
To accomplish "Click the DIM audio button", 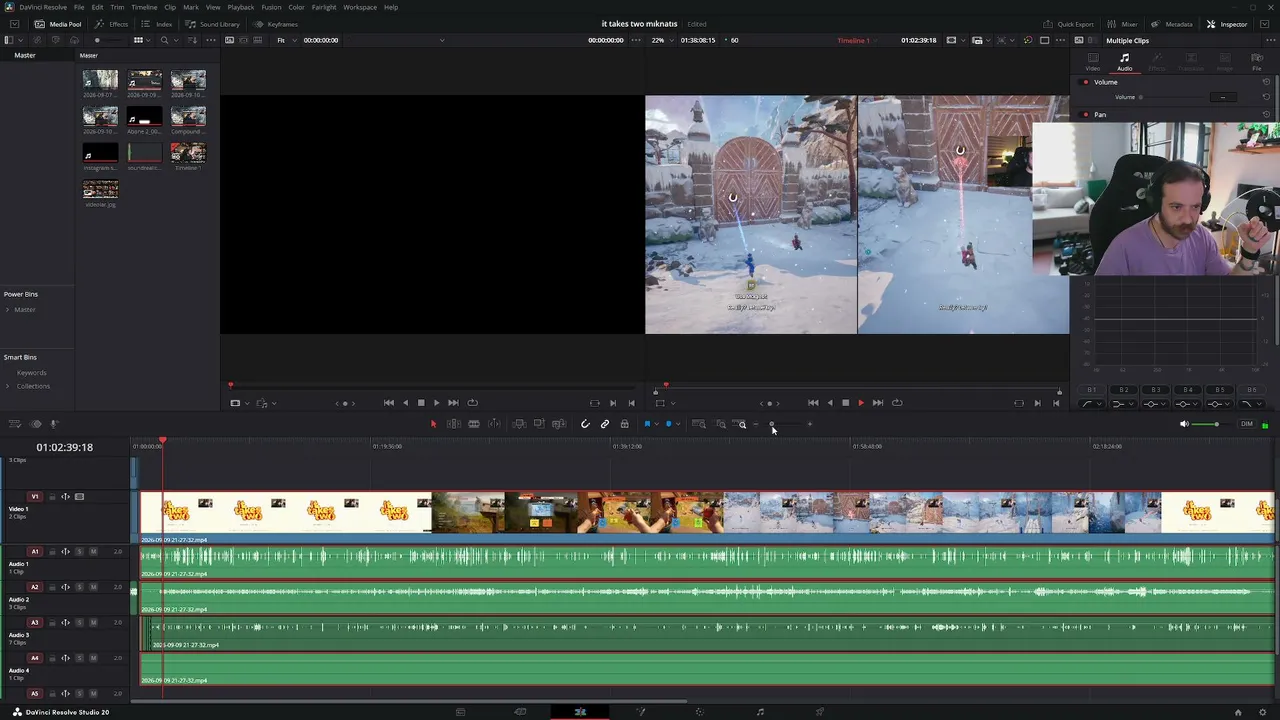I will point(1246,424).
